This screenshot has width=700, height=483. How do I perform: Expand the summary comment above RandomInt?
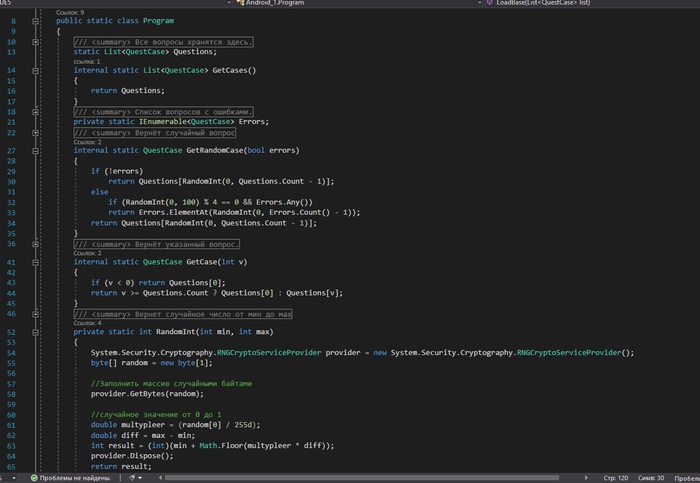(x=37, y=314)
